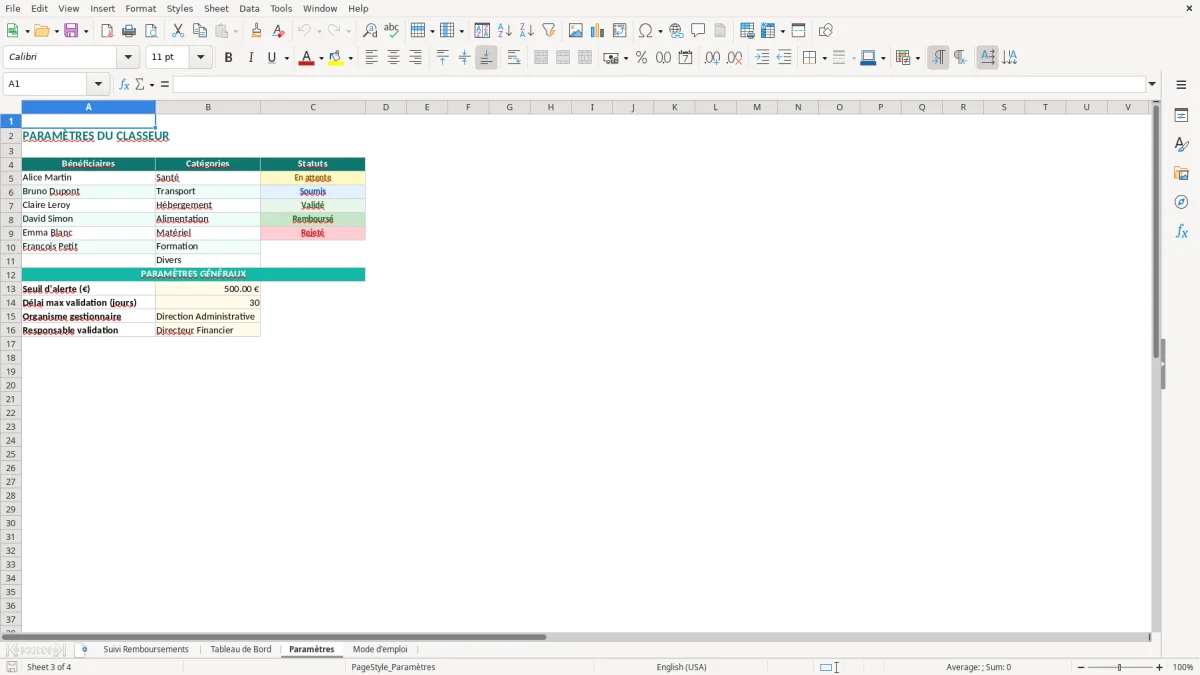Adjust the zoom slider
The width and height of the screenshot is (1200, 675).
click(1120, 667)
